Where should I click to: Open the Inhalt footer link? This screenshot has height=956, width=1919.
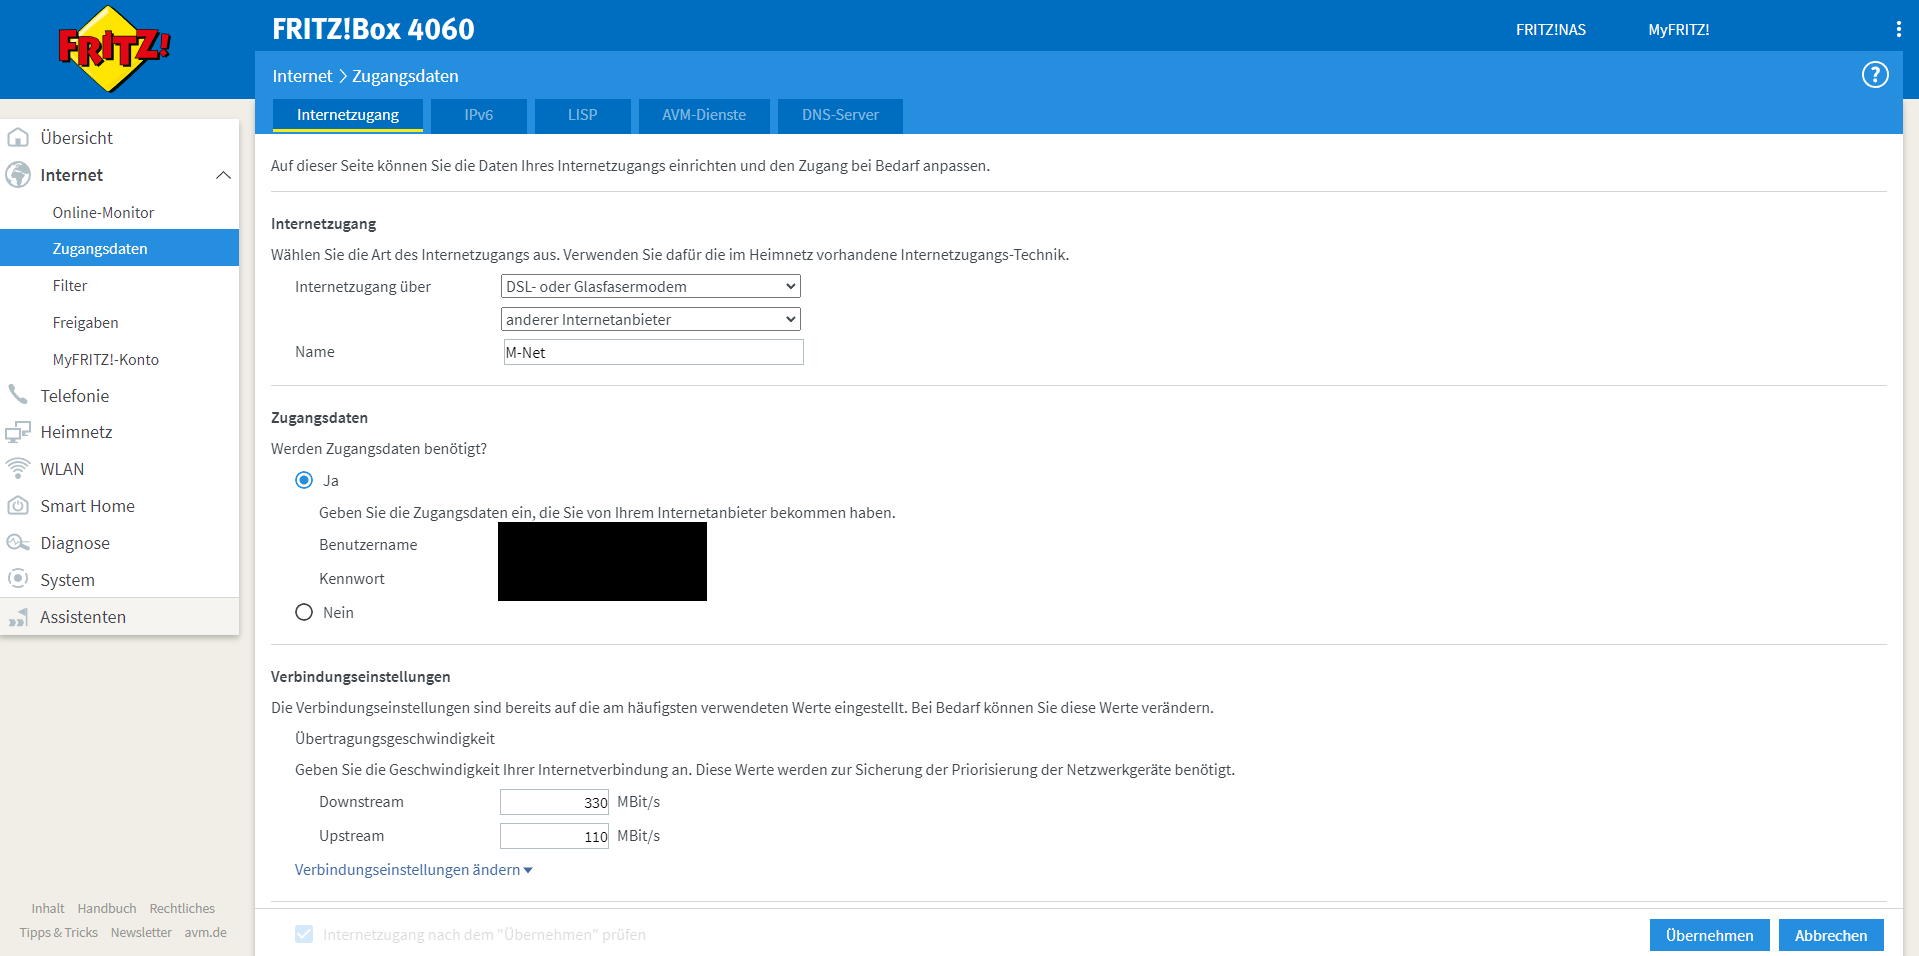[48, 908]
